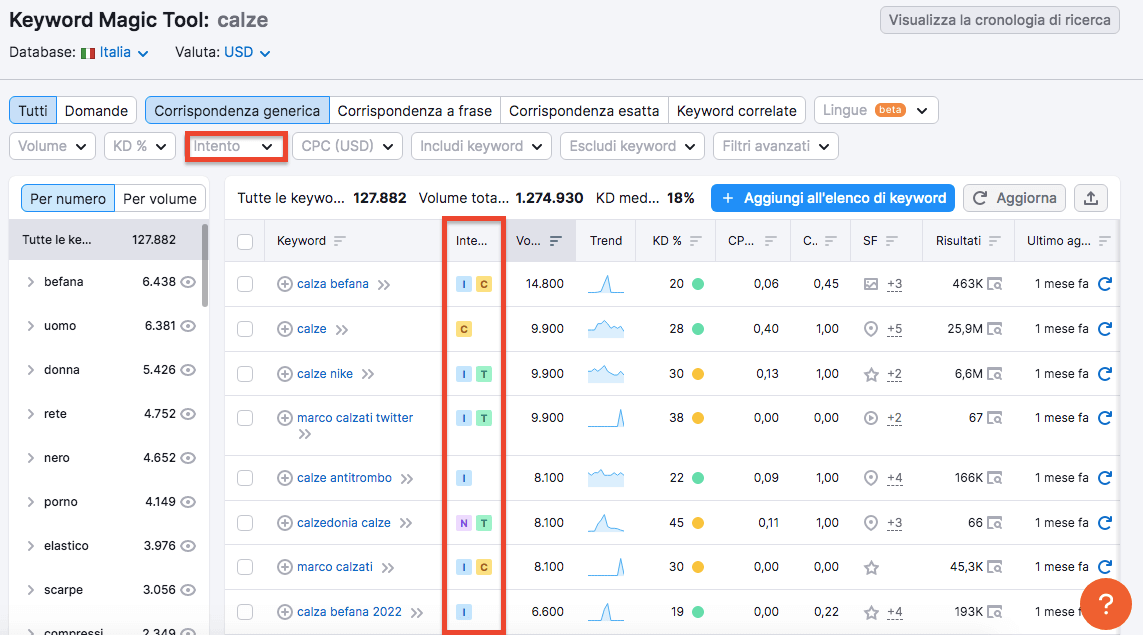Screen dimensions: 1143x635
Task: Switch to Keyword correlate tab
Action: click(x=736, y=111)
